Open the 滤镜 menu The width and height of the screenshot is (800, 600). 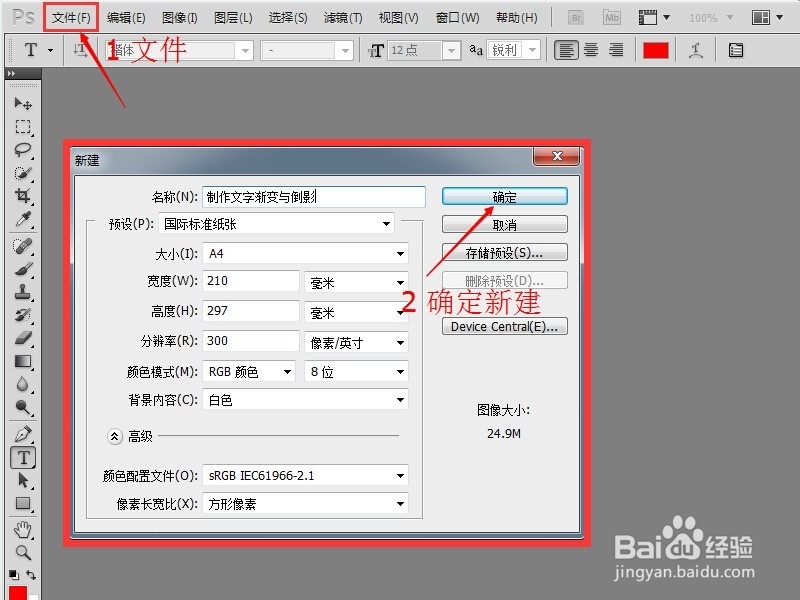click(343, 17)
